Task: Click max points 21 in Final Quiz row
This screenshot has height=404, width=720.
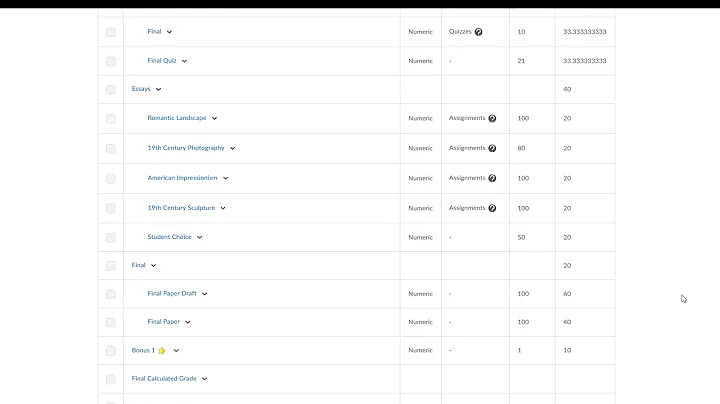Action: coord(521,61)
